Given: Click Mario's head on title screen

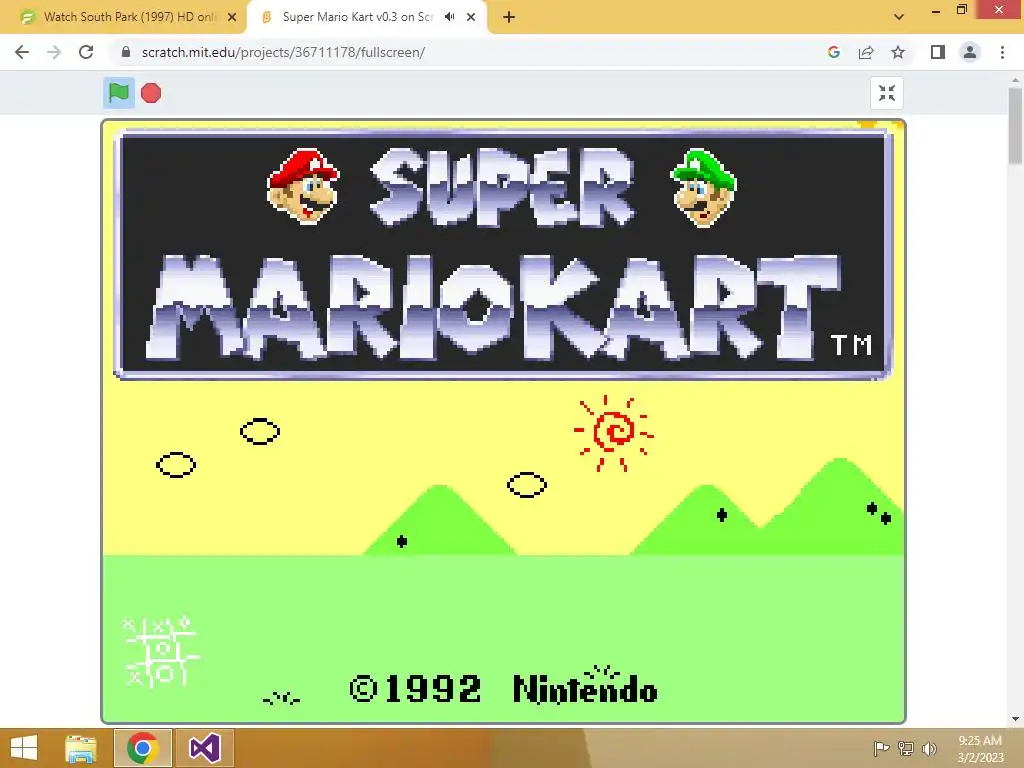Looking at the screenshot, I should 303,187.
